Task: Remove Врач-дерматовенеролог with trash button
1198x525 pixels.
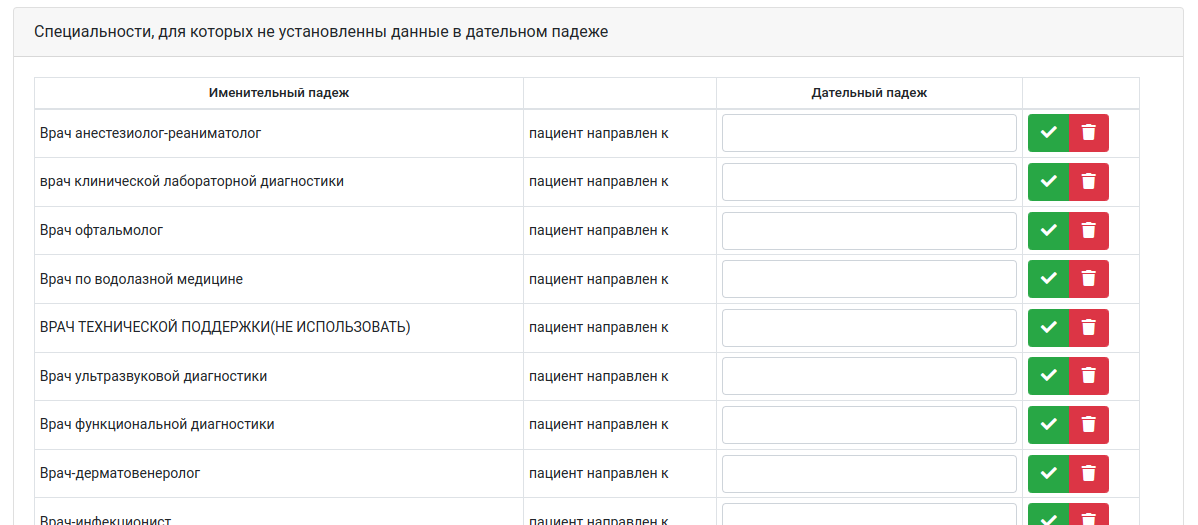Action: tap(1089, 473)
